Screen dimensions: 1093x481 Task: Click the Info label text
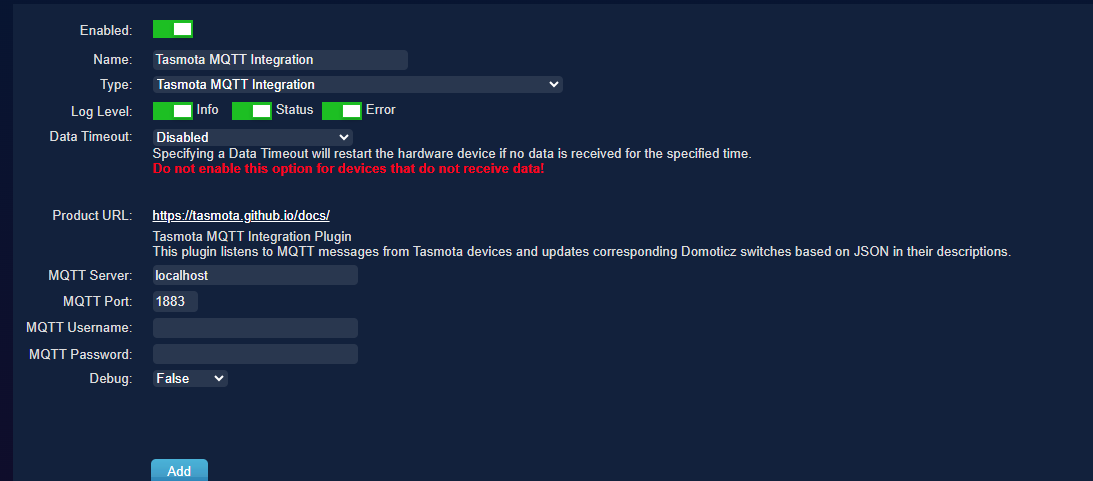208,110
